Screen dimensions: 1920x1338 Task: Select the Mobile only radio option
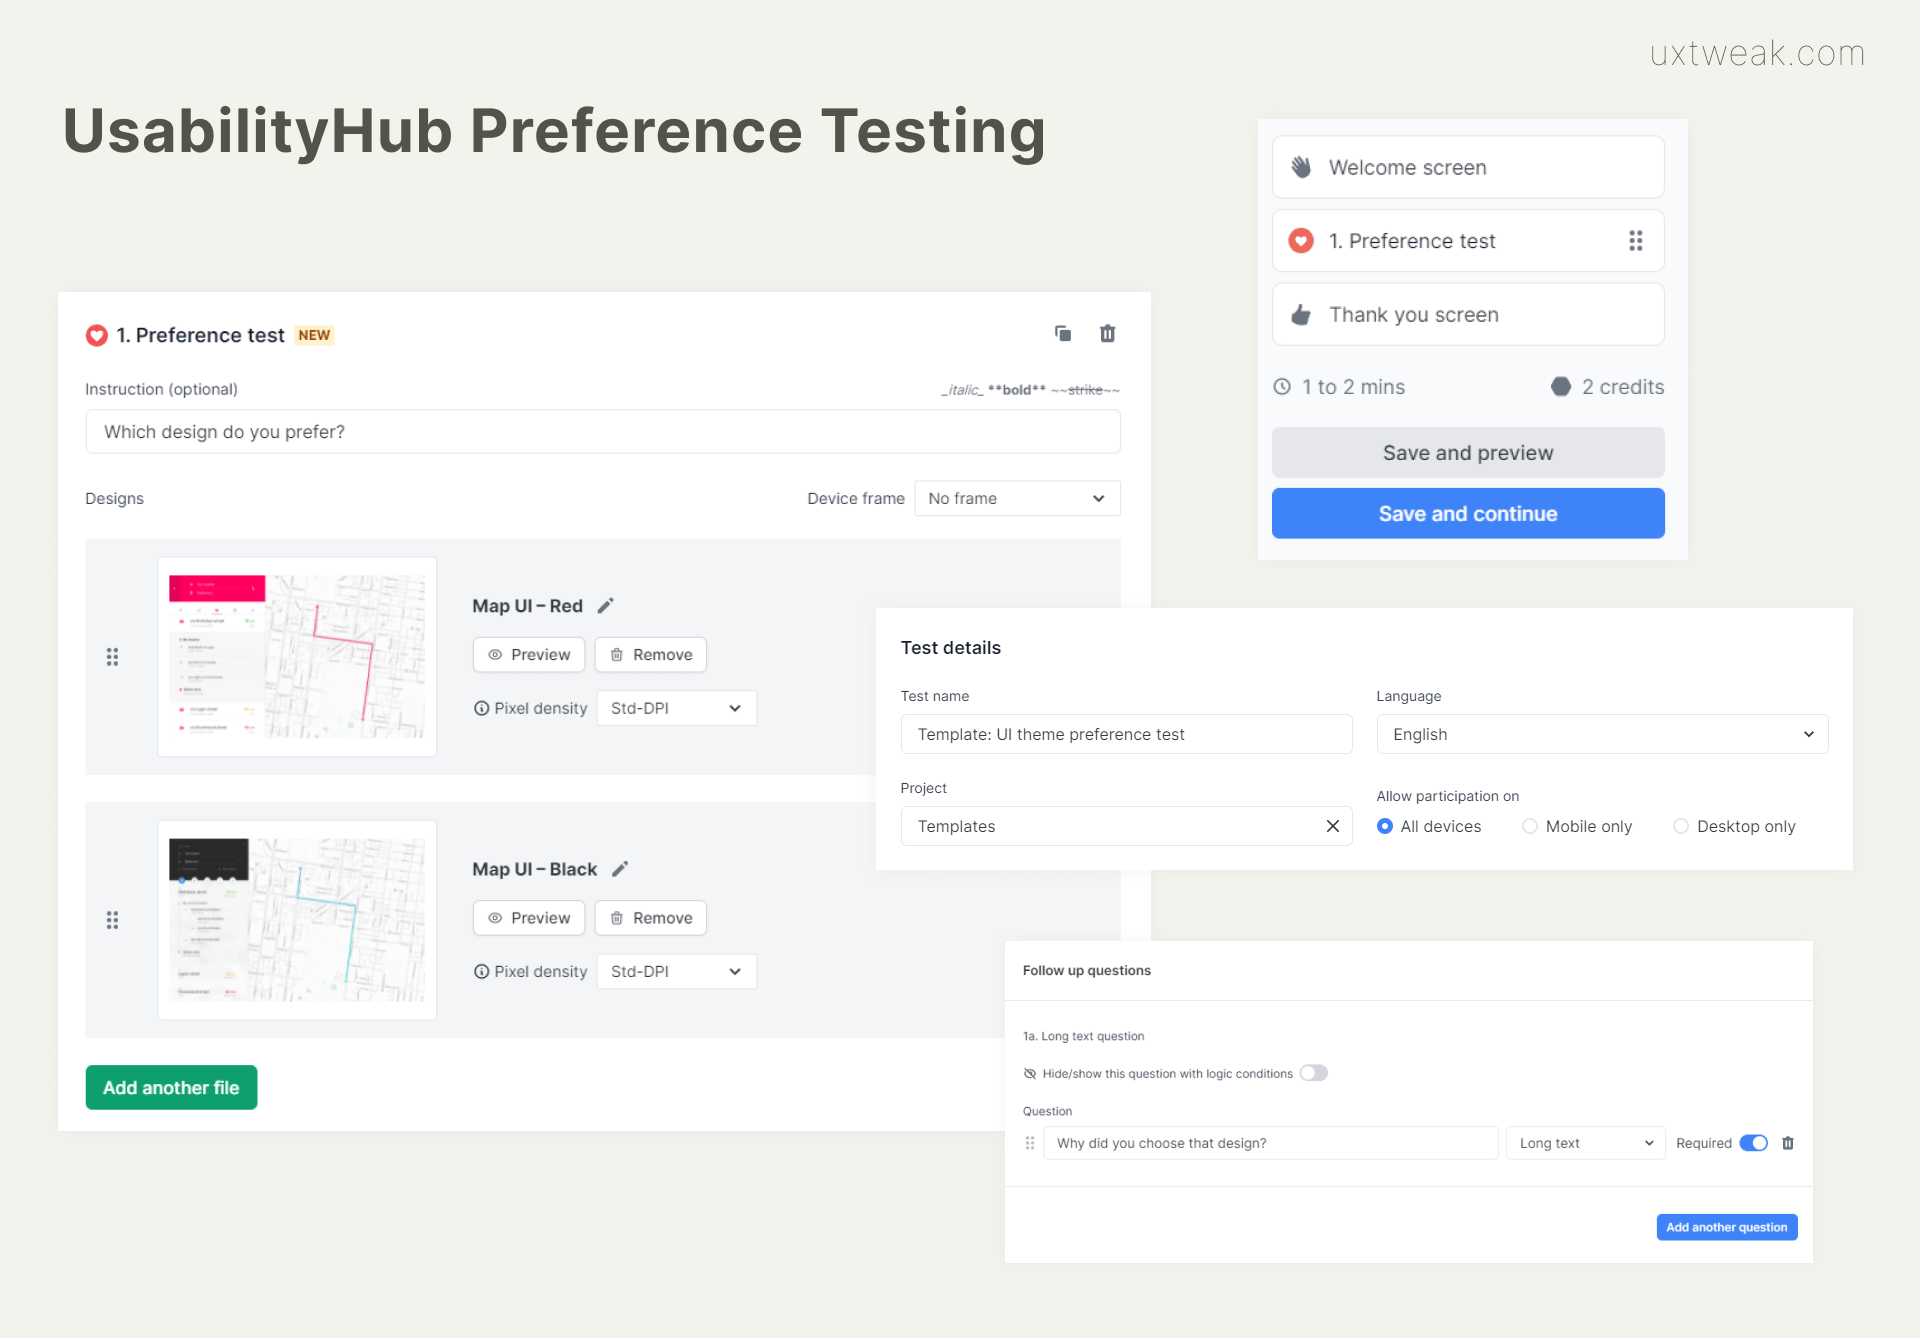pos(1530,826)
